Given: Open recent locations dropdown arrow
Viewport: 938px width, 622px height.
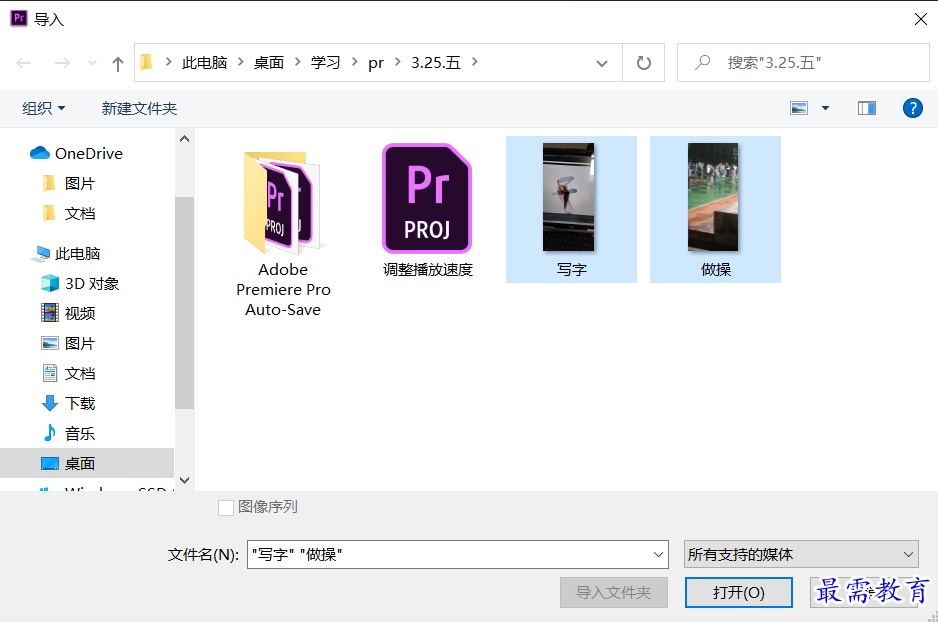Looking at the screenshot, I should click(92, 63).
